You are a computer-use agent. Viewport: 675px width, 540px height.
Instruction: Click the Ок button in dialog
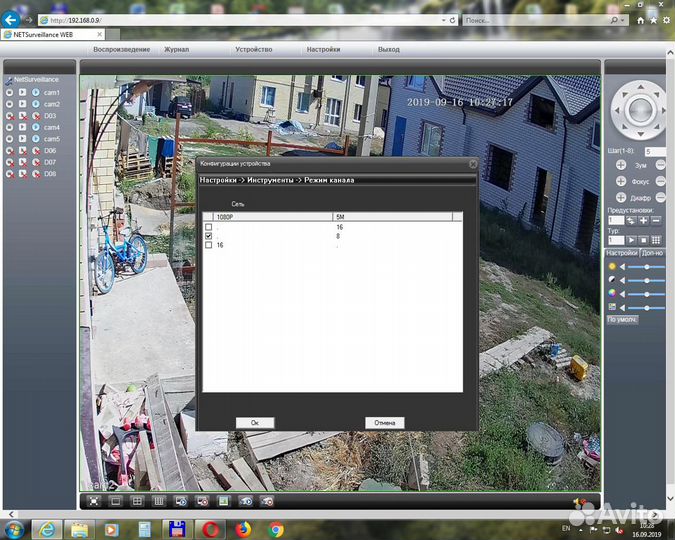pyautogui.click(x=254, y=422)
